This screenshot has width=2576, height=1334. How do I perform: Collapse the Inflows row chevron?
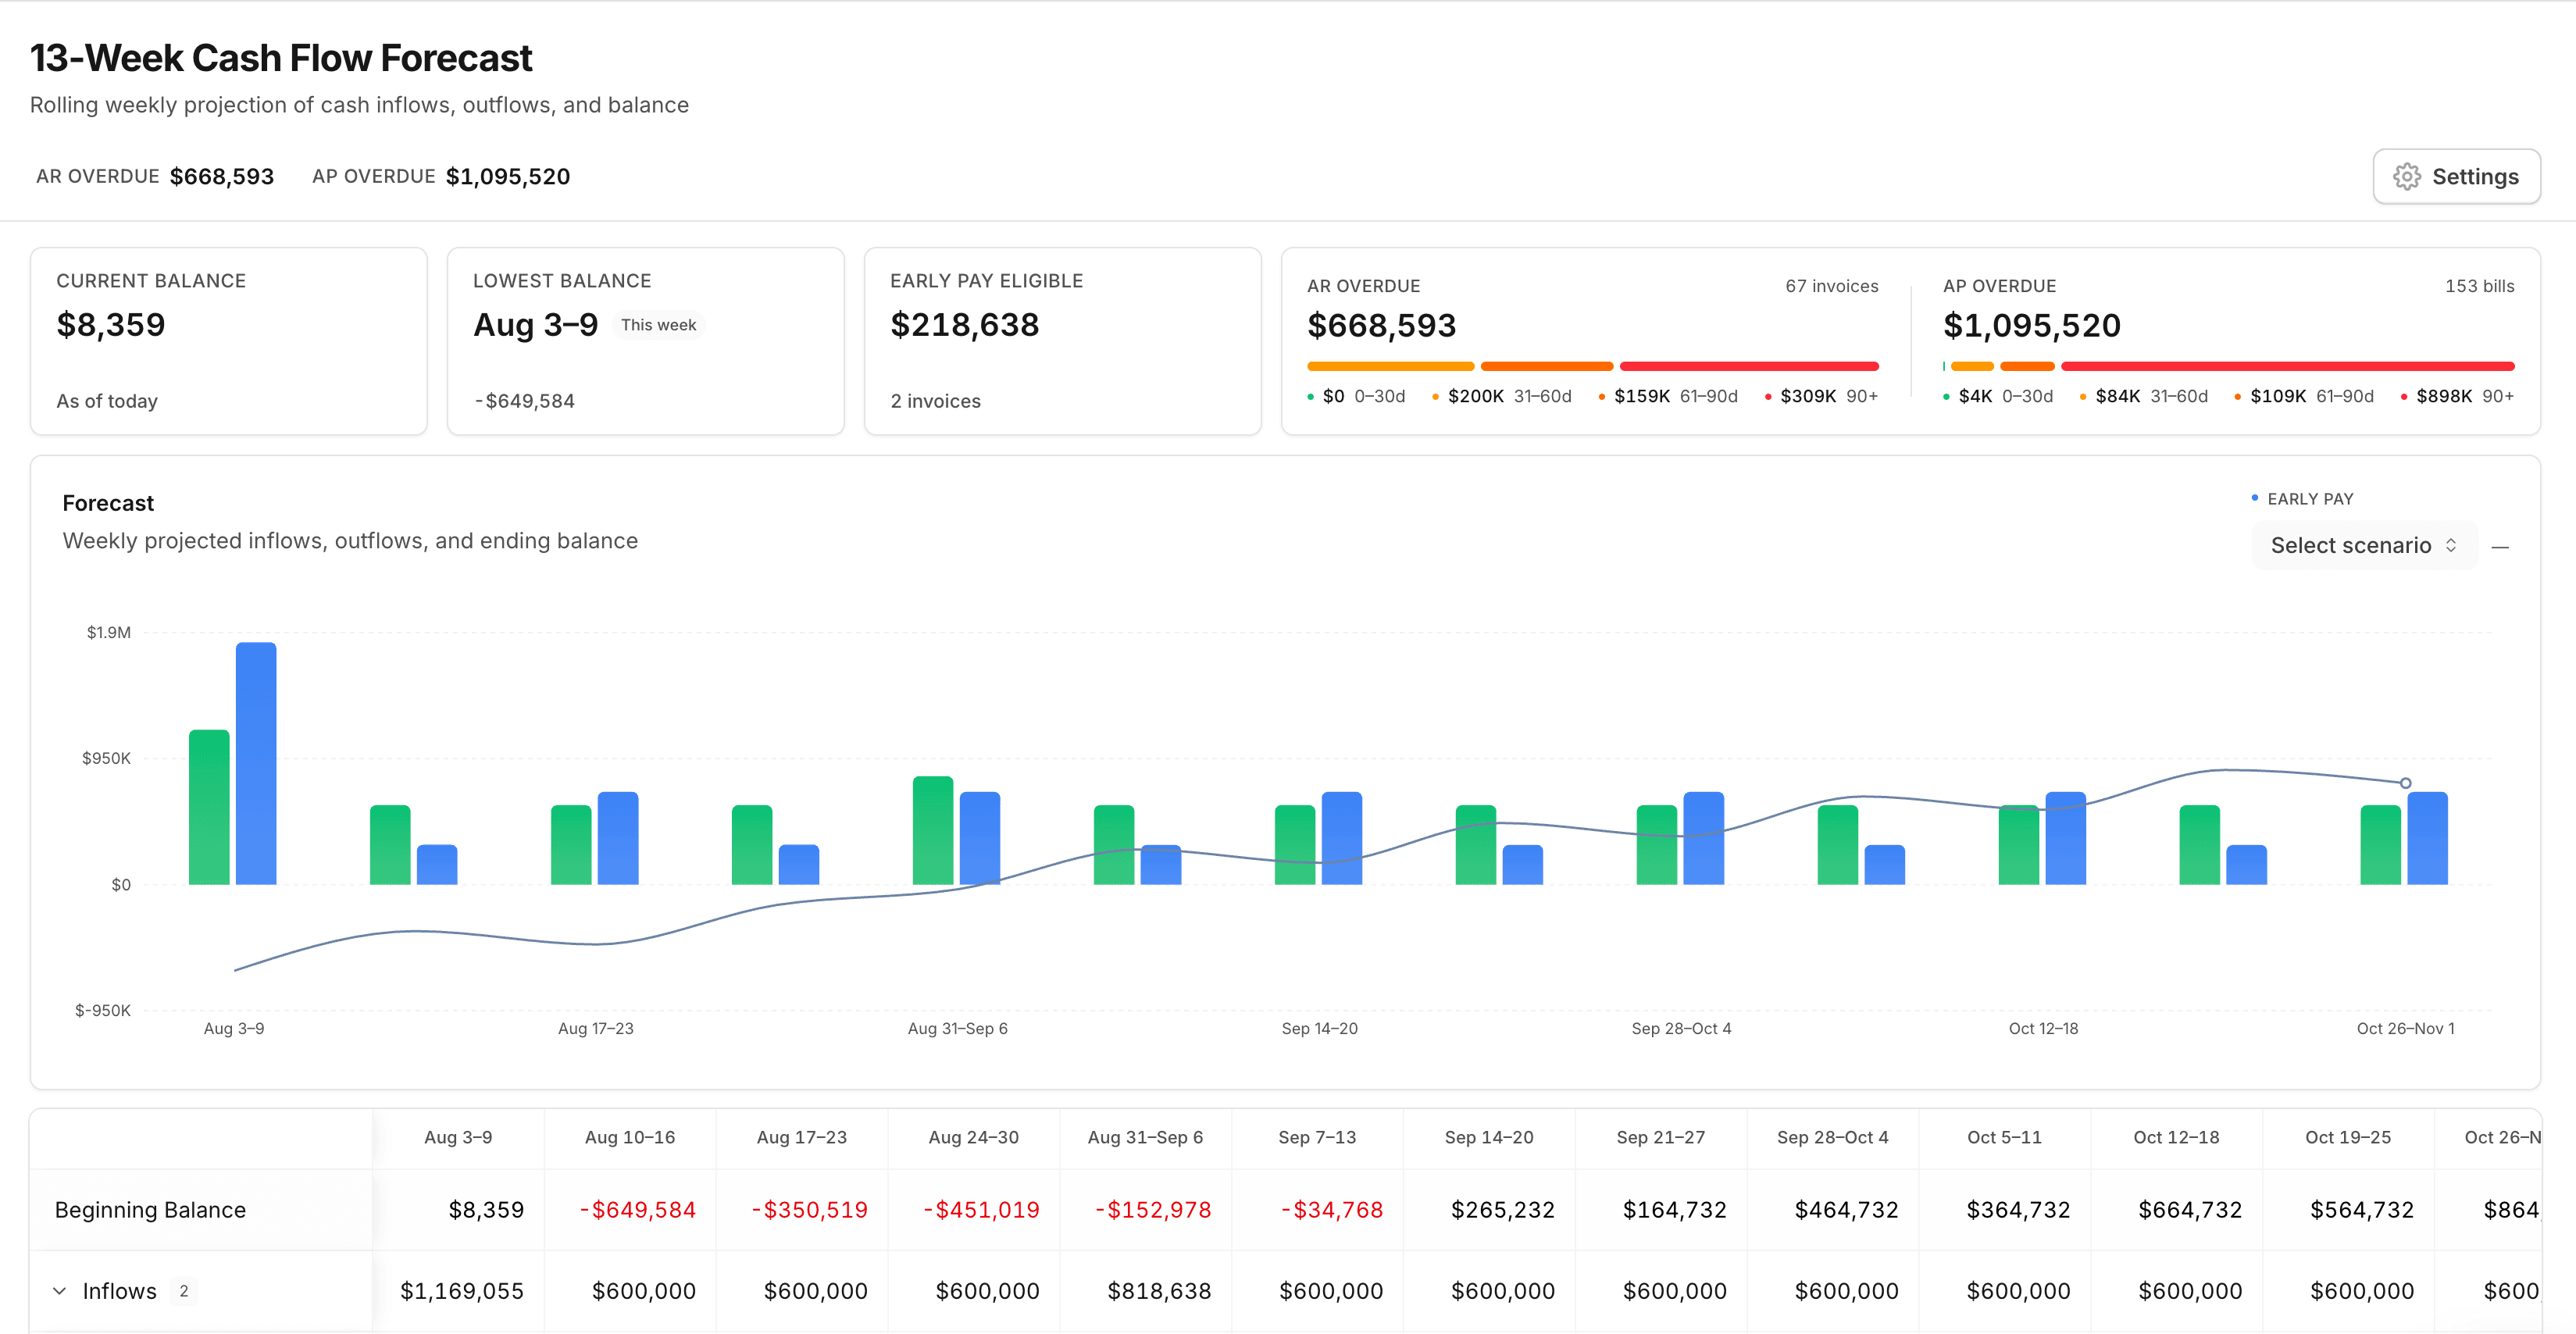point(60,1291)
